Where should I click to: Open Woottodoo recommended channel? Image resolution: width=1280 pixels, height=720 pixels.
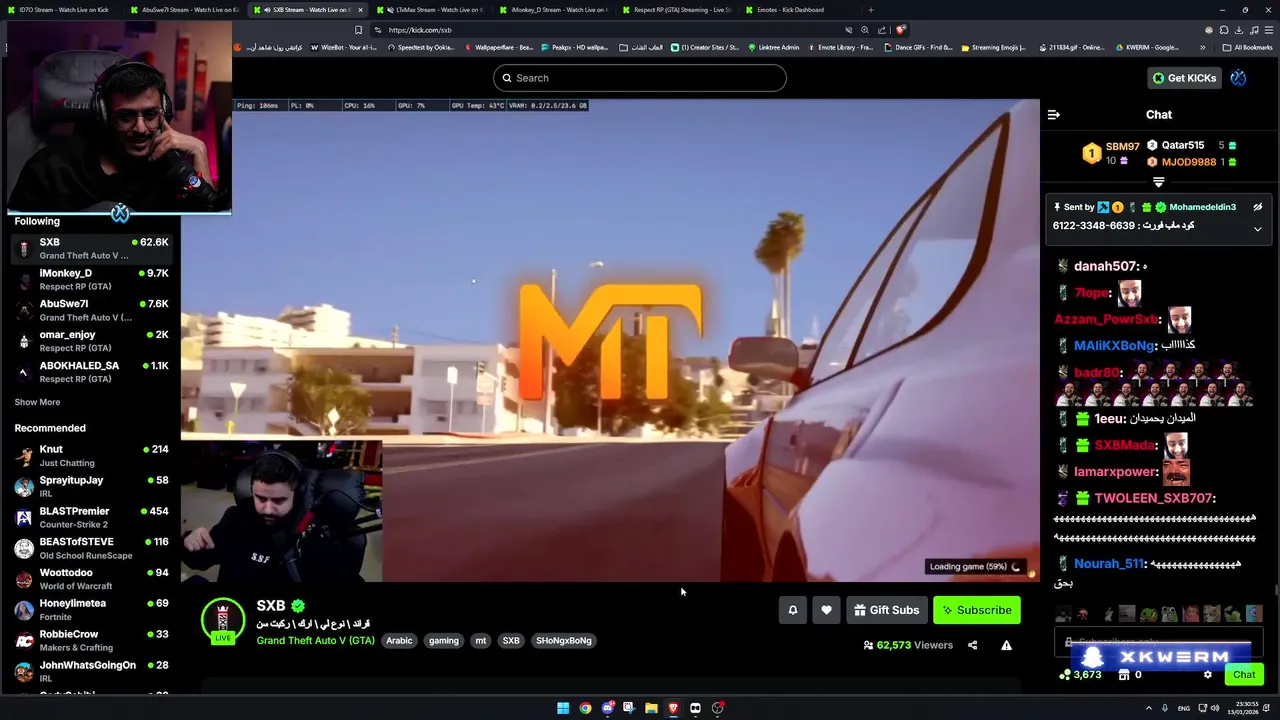pyautogui.click(x=90, y=579)
